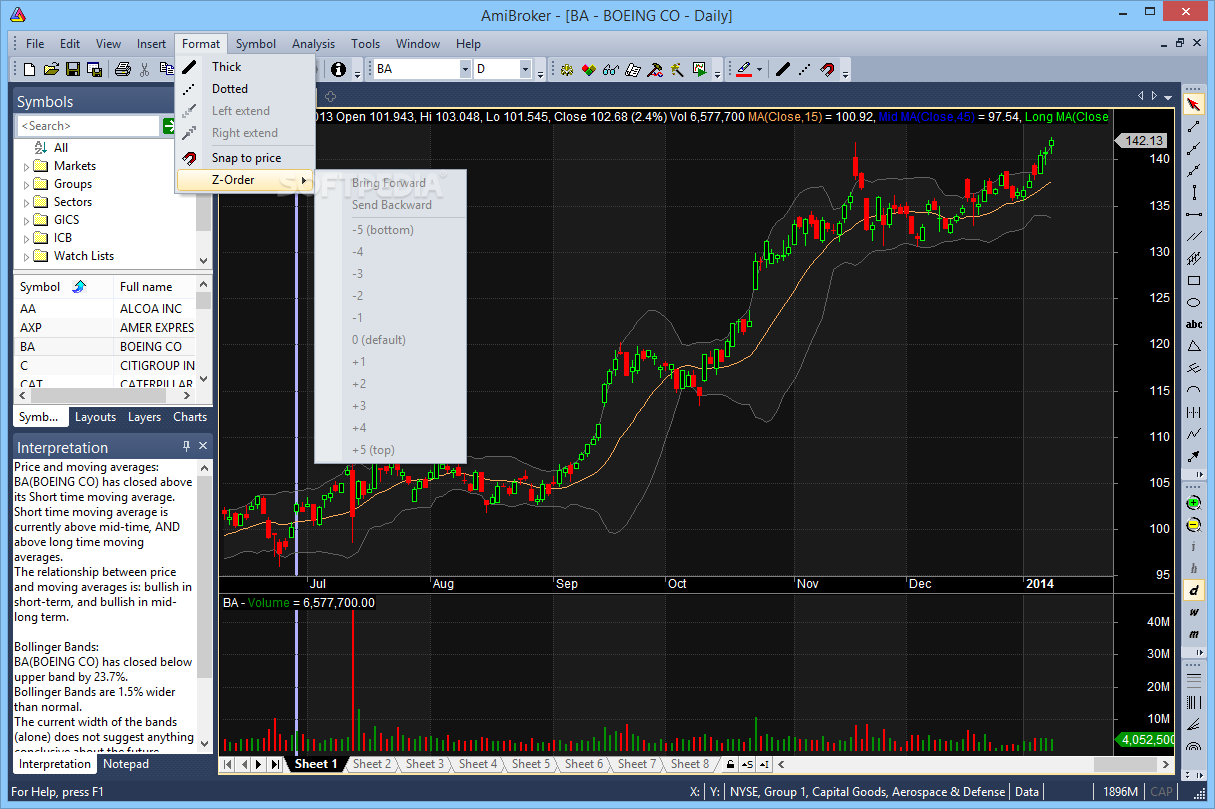Click the New document icon
1215x809 pixels.
(29, 69)
